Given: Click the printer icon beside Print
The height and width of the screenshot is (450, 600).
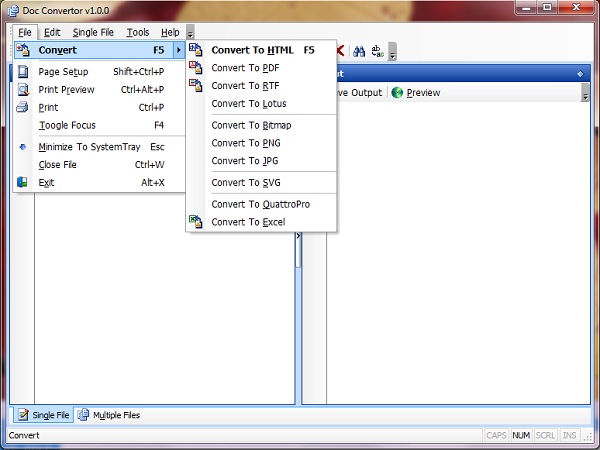Looking at the screenshot, I should (22, 107).
